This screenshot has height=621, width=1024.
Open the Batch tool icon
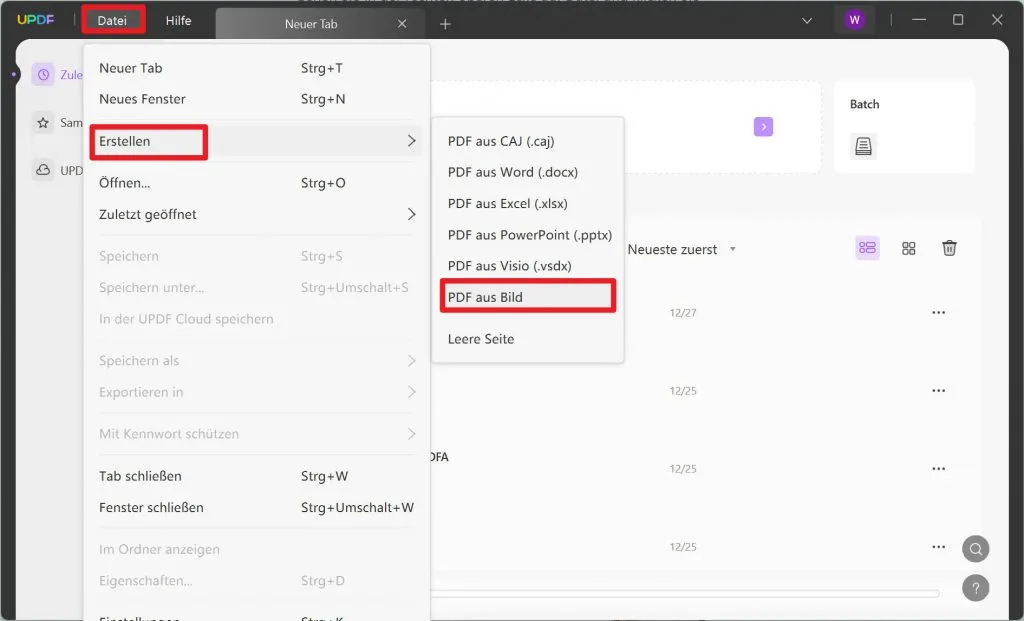point(863,146)
